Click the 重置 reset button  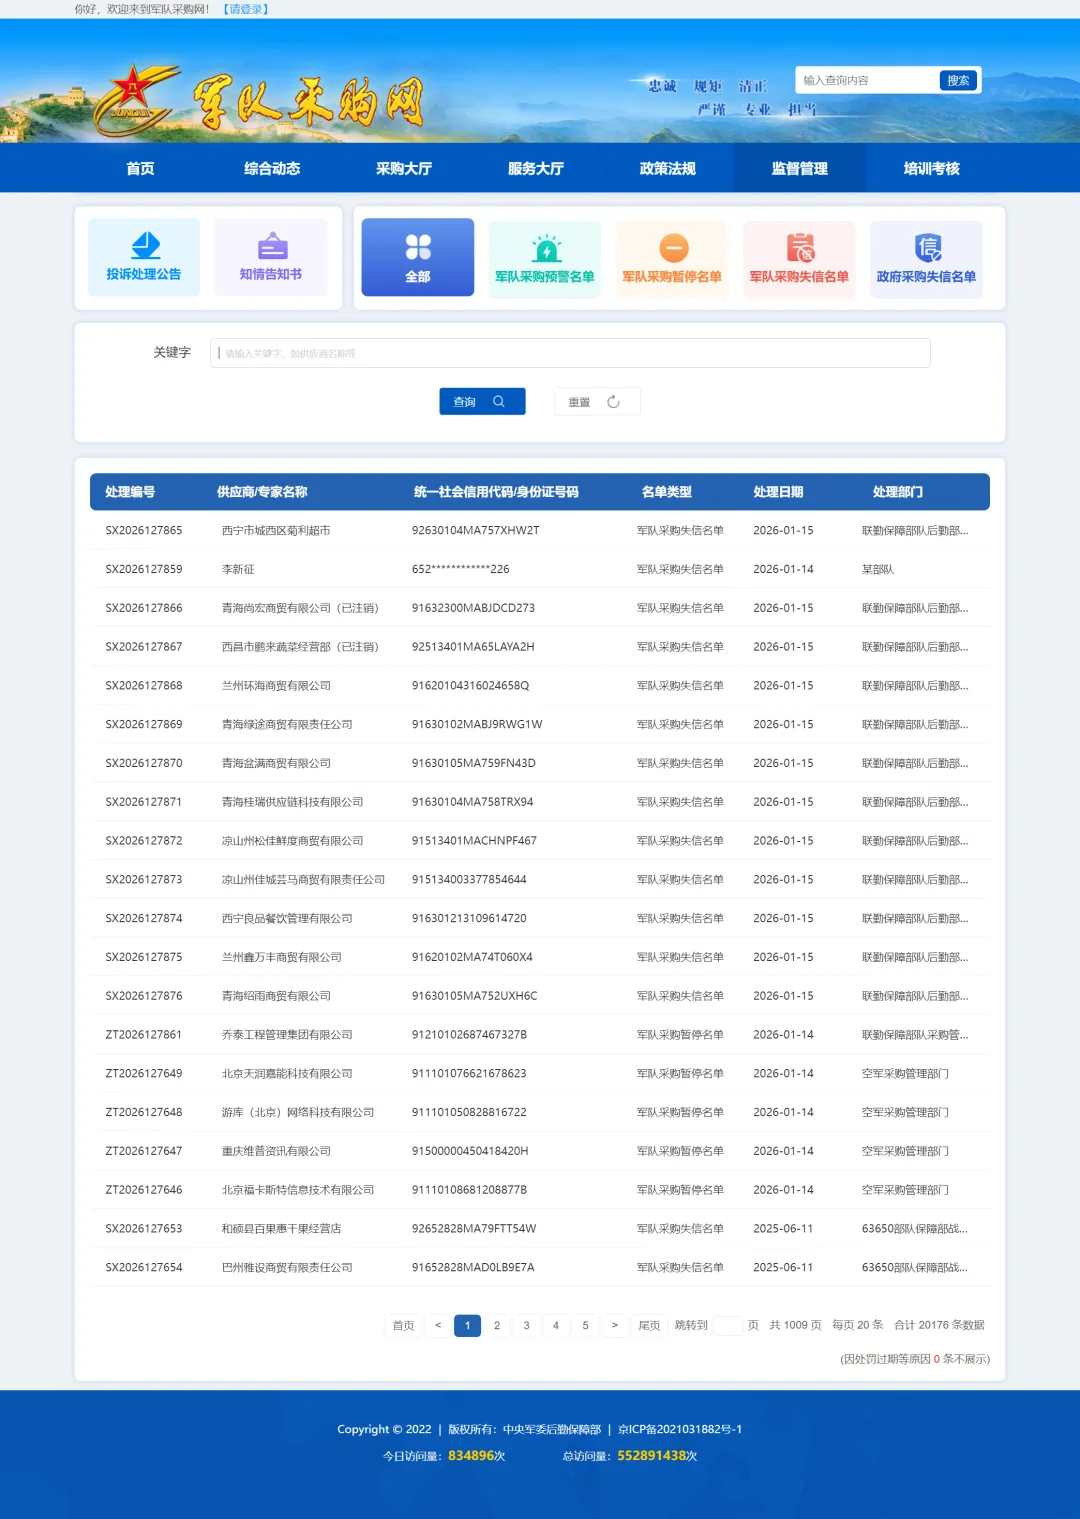pyautogui.click(x=596, y=402)
